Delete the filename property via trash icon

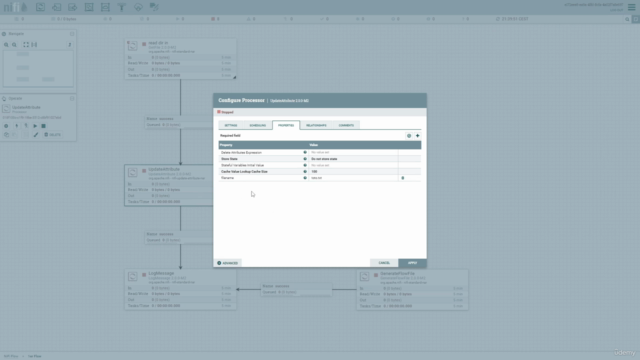coord(403,178)
